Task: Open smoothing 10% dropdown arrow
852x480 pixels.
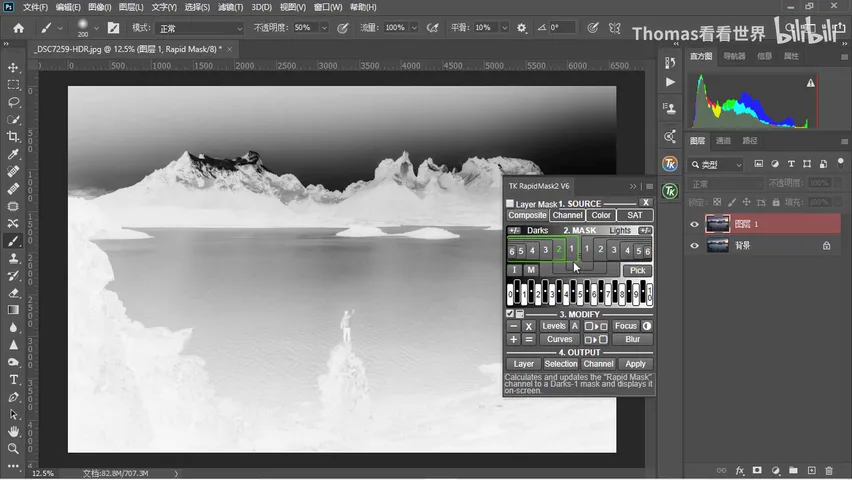Action: 504,28
